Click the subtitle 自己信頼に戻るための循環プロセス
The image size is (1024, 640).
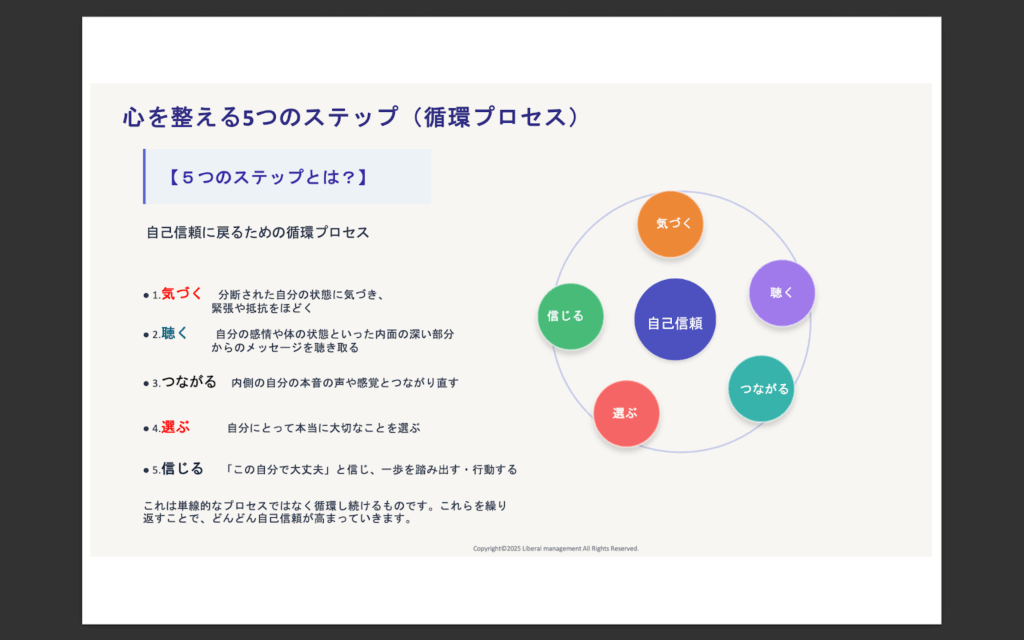pyautogui.click(x=258, y=232)
